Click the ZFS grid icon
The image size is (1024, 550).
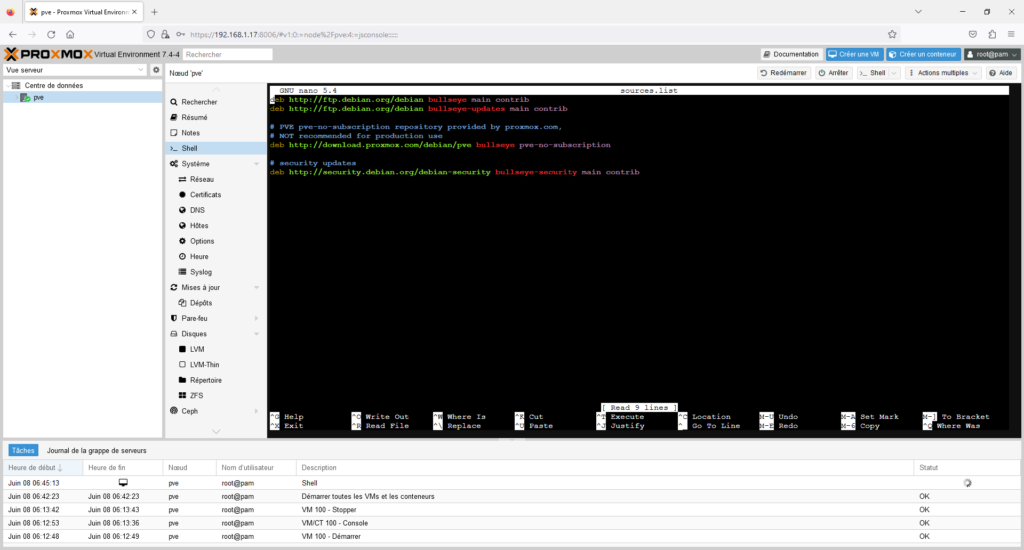tap(182, 396)
